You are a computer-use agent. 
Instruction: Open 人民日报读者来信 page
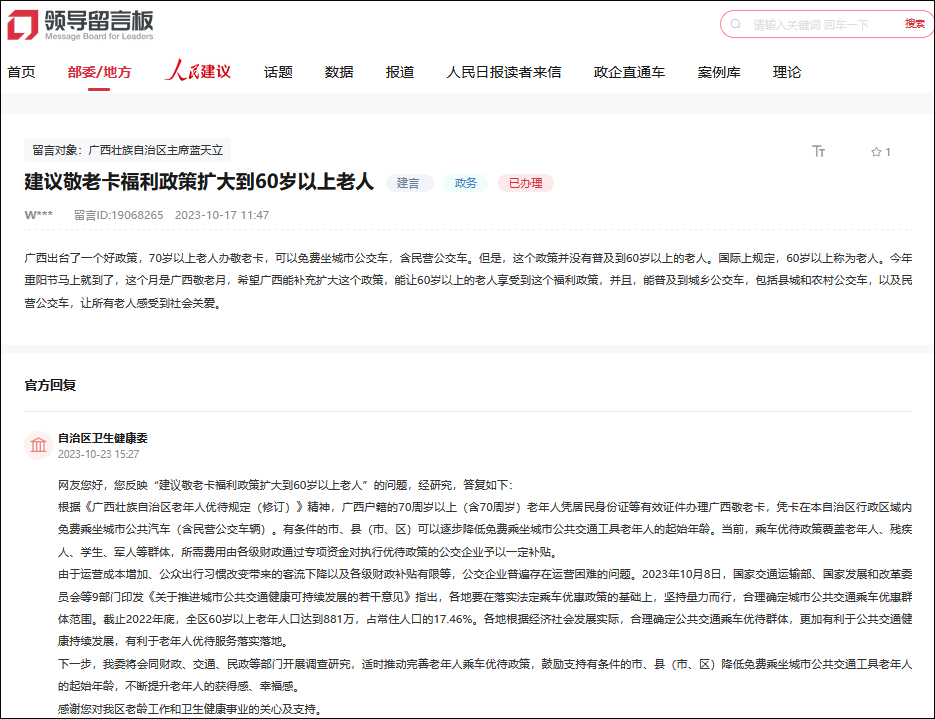[504, 72]
